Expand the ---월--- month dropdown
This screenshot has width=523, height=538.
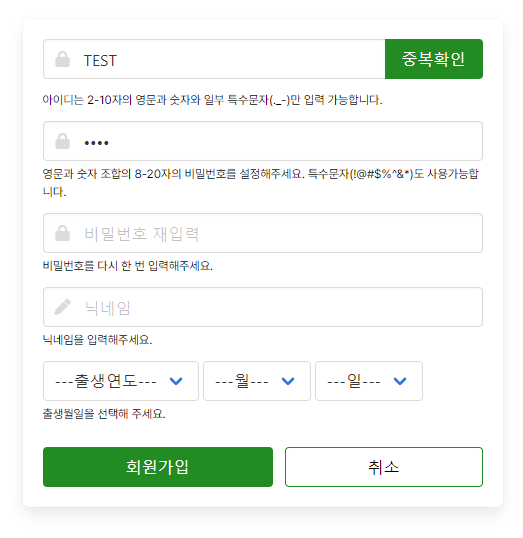click(x=257, y=381)
